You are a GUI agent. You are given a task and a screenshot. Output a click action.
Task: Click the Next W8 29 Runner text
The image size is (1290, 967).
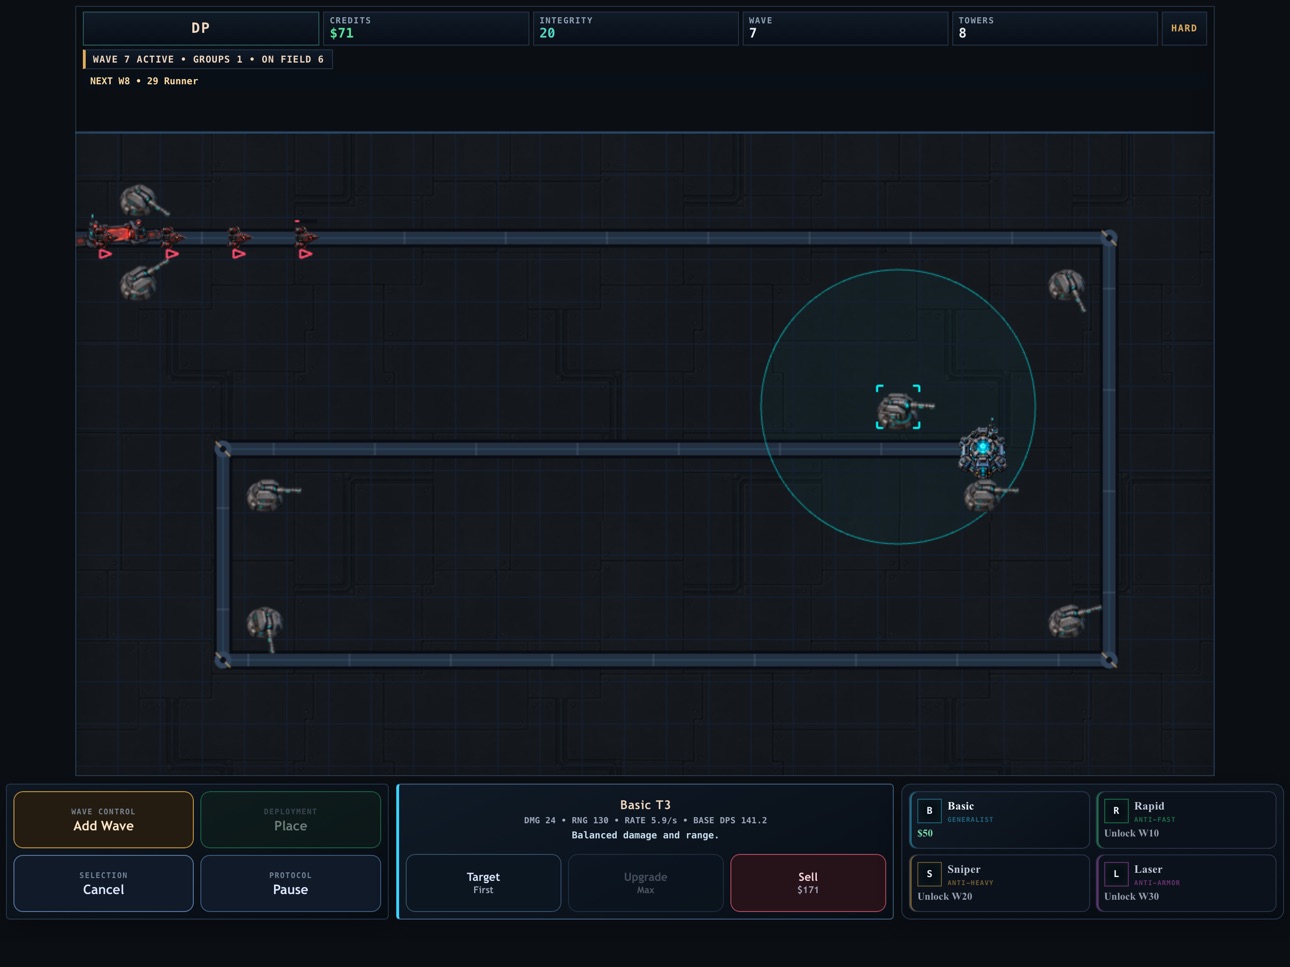(144, 81)
